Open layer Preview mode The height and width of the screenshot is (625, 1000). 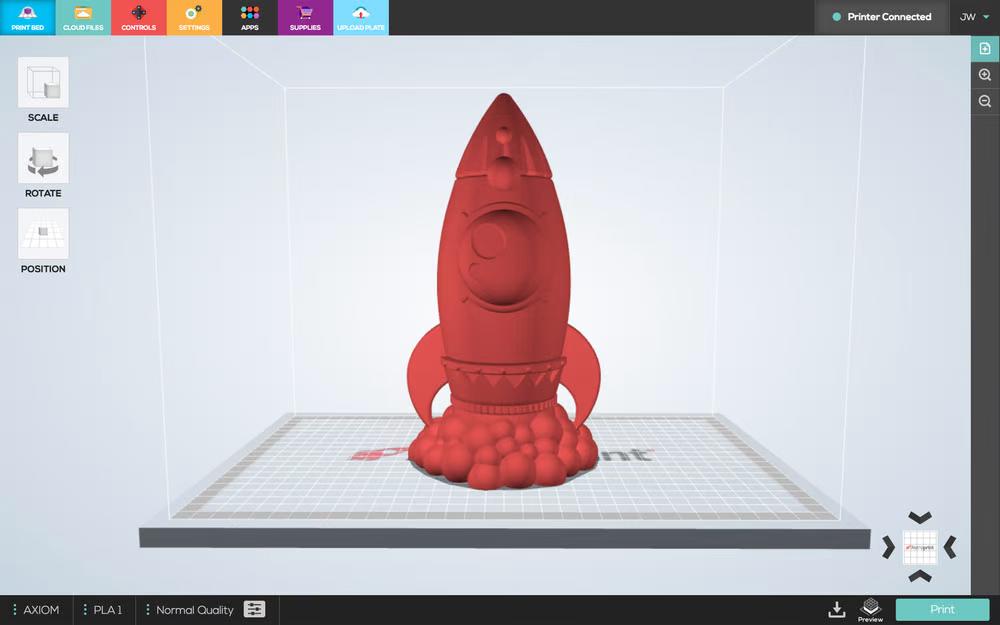tap(870, 609)
